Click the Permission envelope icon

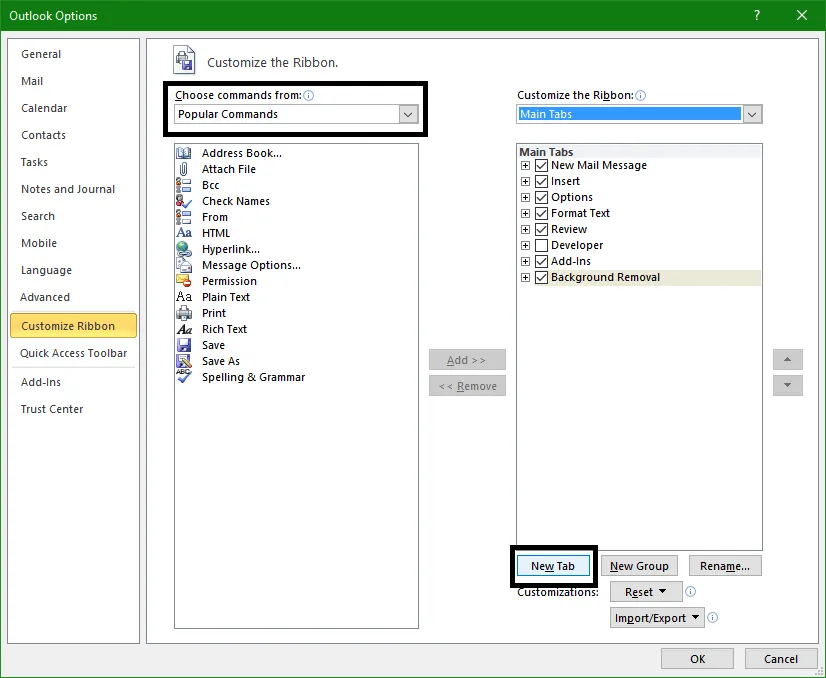[x=183, y=281]
